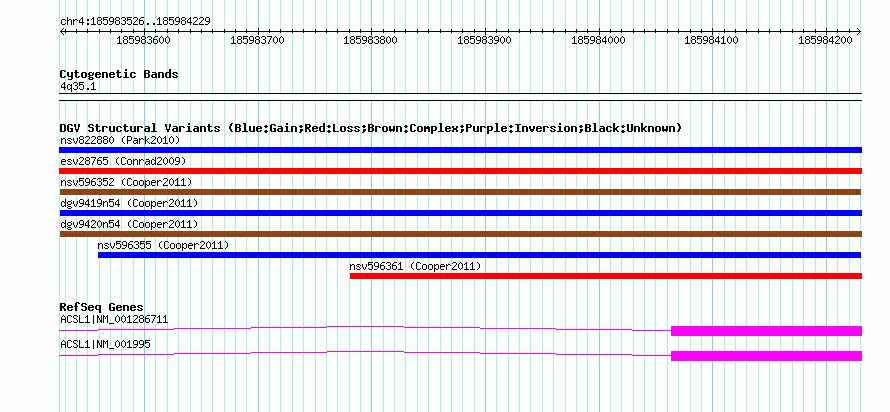Viewport: 890px width, 412px height.
Task: Open the nsv596361 (Cooper2011) label
Action: (415, 266)
